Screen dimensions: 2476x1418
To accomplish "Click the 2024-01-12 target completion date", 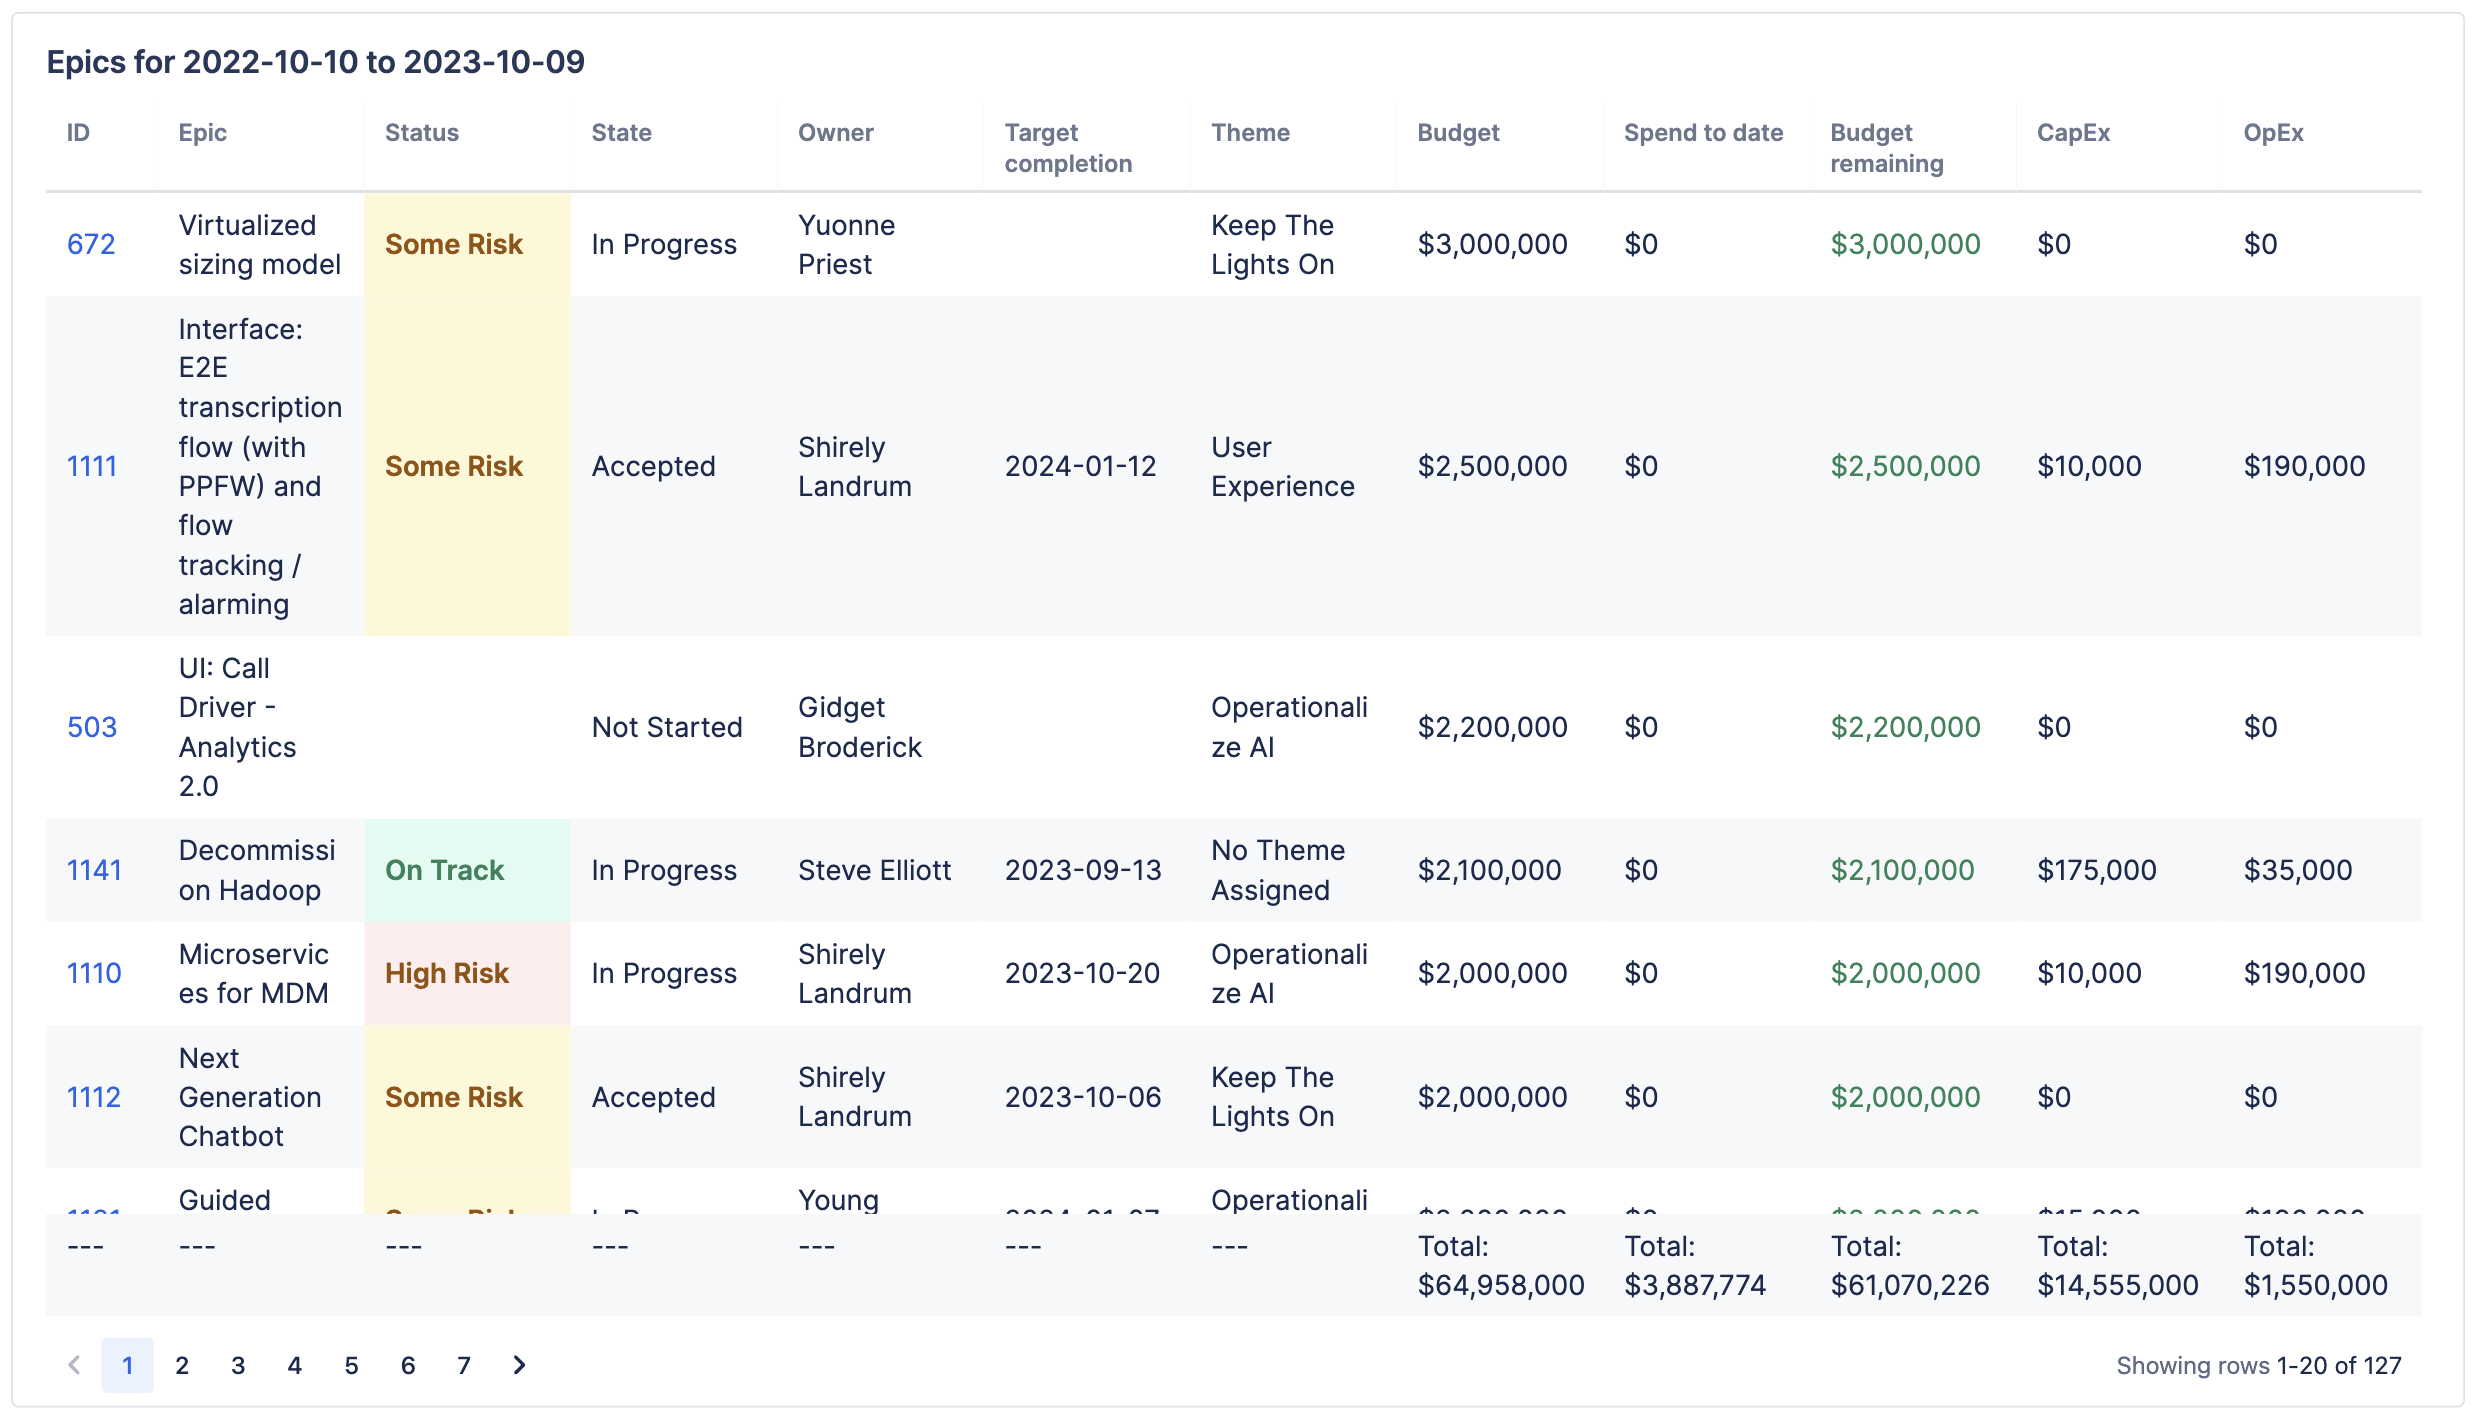I will click(1080, 466).
